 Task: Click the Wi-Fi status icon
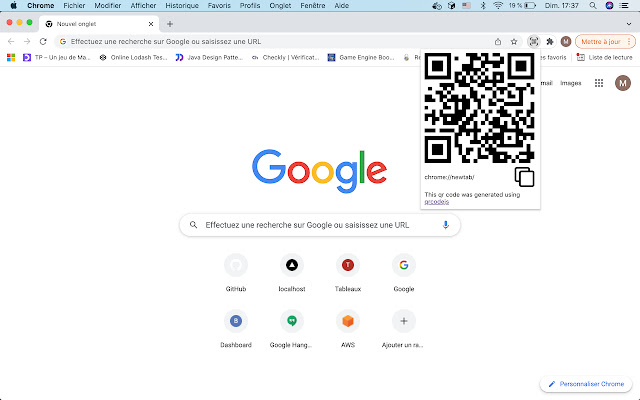[x=498, y=6]
